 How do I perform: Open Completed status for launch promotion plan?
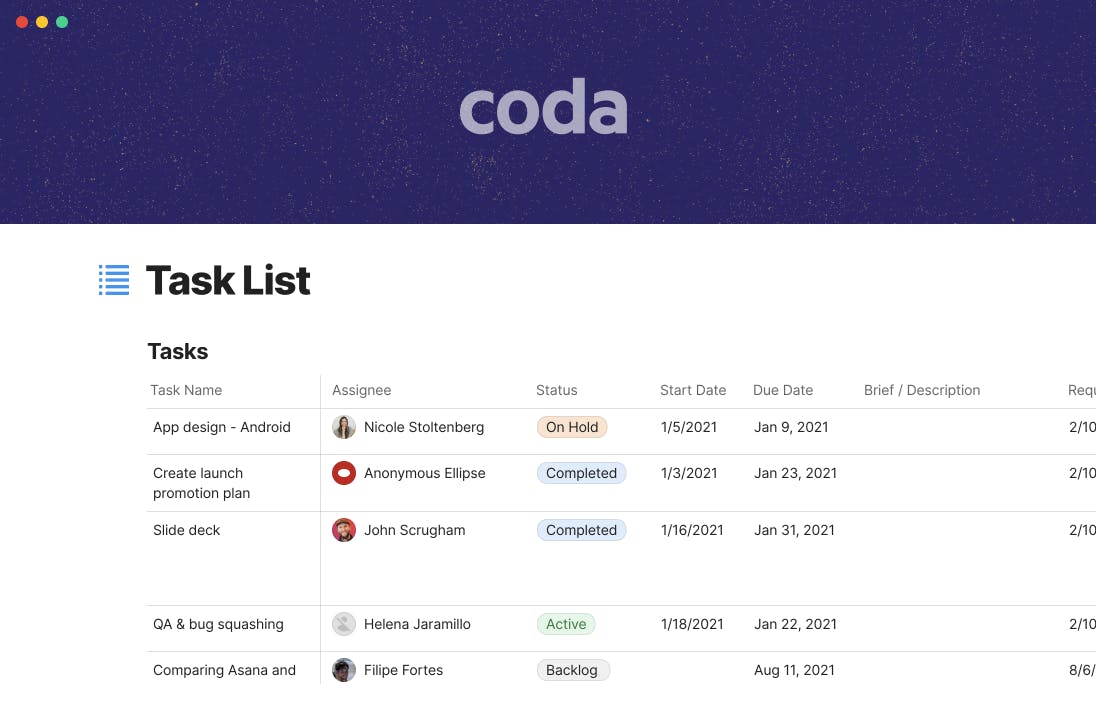click(581, 473)
